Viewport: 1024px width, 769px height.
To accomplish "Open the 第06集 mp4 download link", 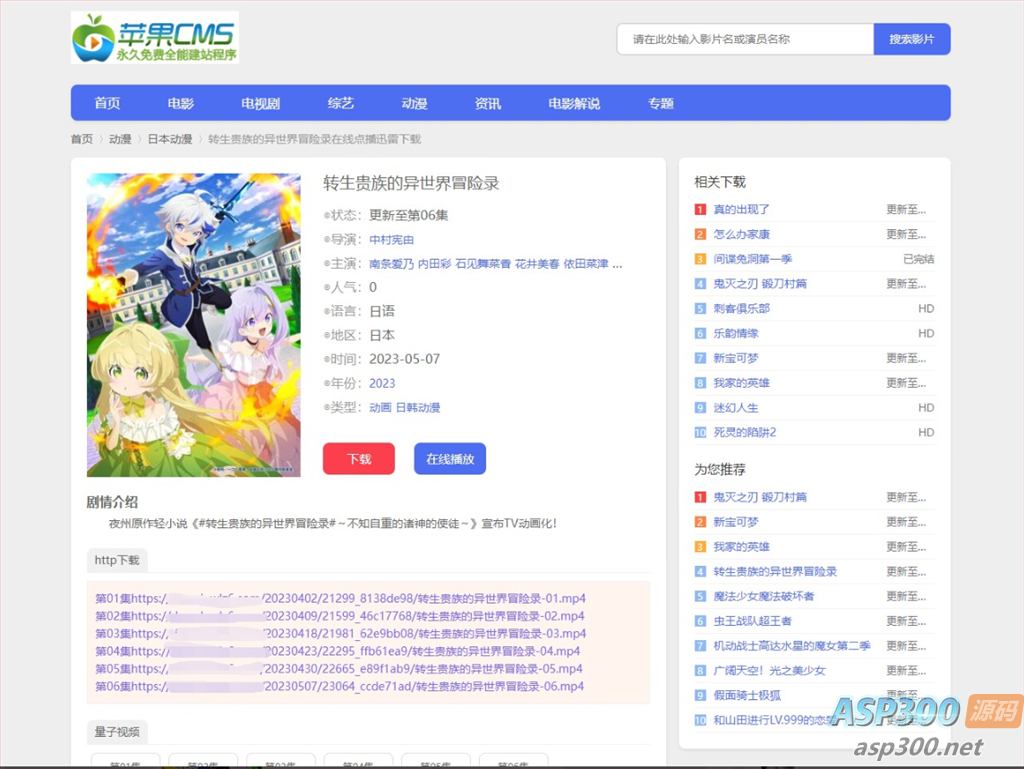I will coord(340,686).
